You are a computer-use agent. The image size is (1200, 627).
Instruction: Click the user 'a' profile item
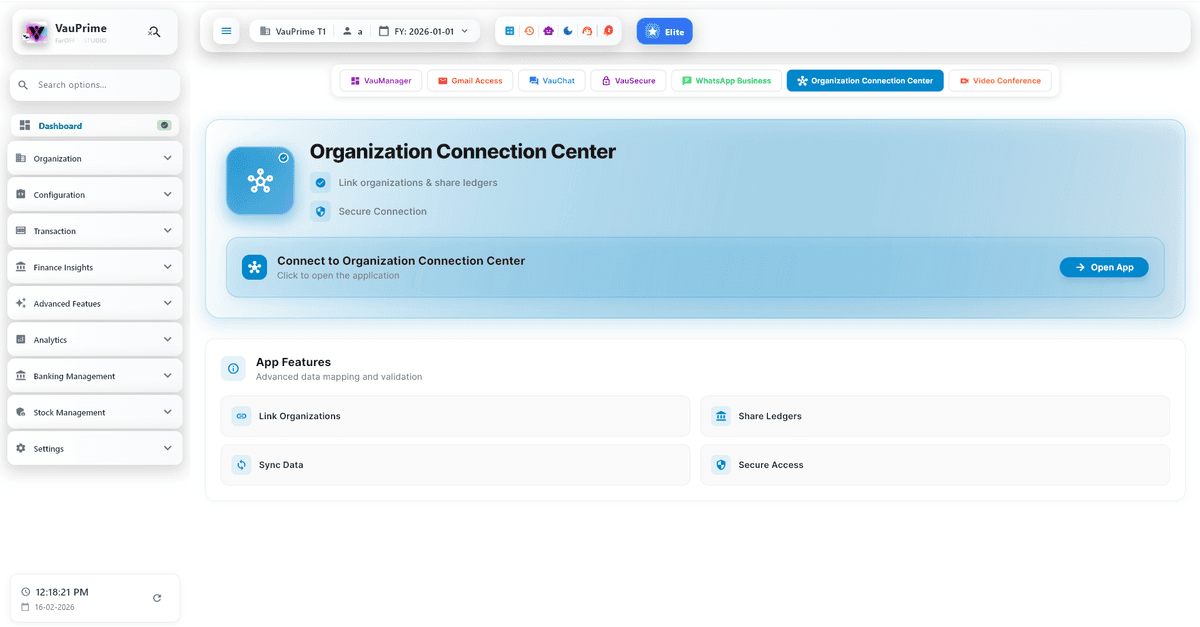(x=352, y=31)
